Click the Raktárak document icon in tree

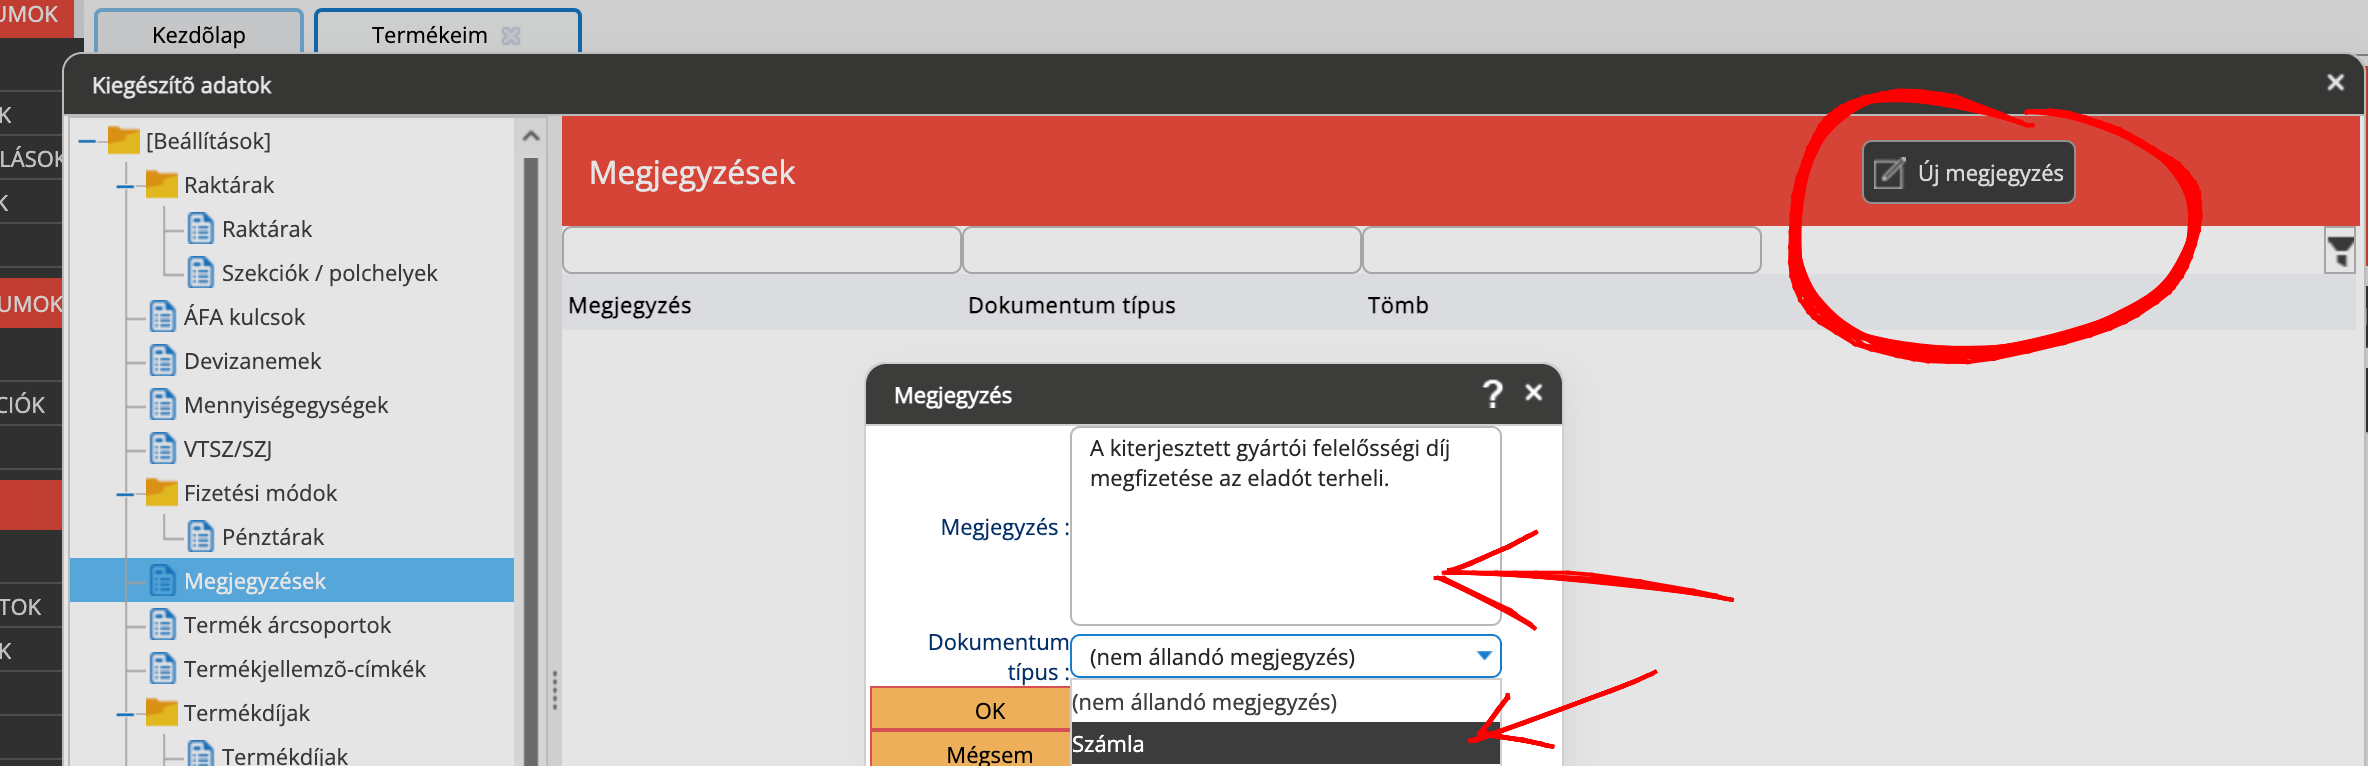(201, 229)
